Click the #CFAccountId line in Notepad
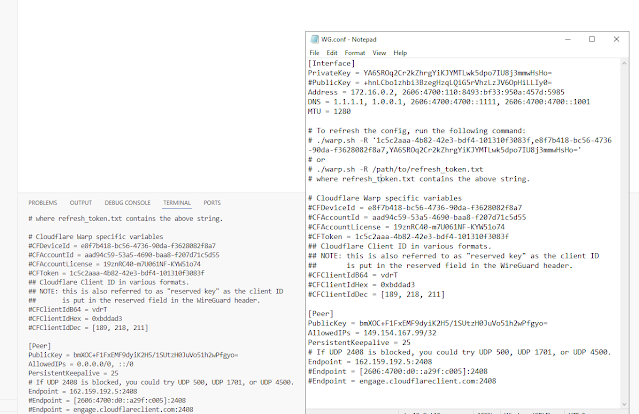 click(x=417, y=218)
